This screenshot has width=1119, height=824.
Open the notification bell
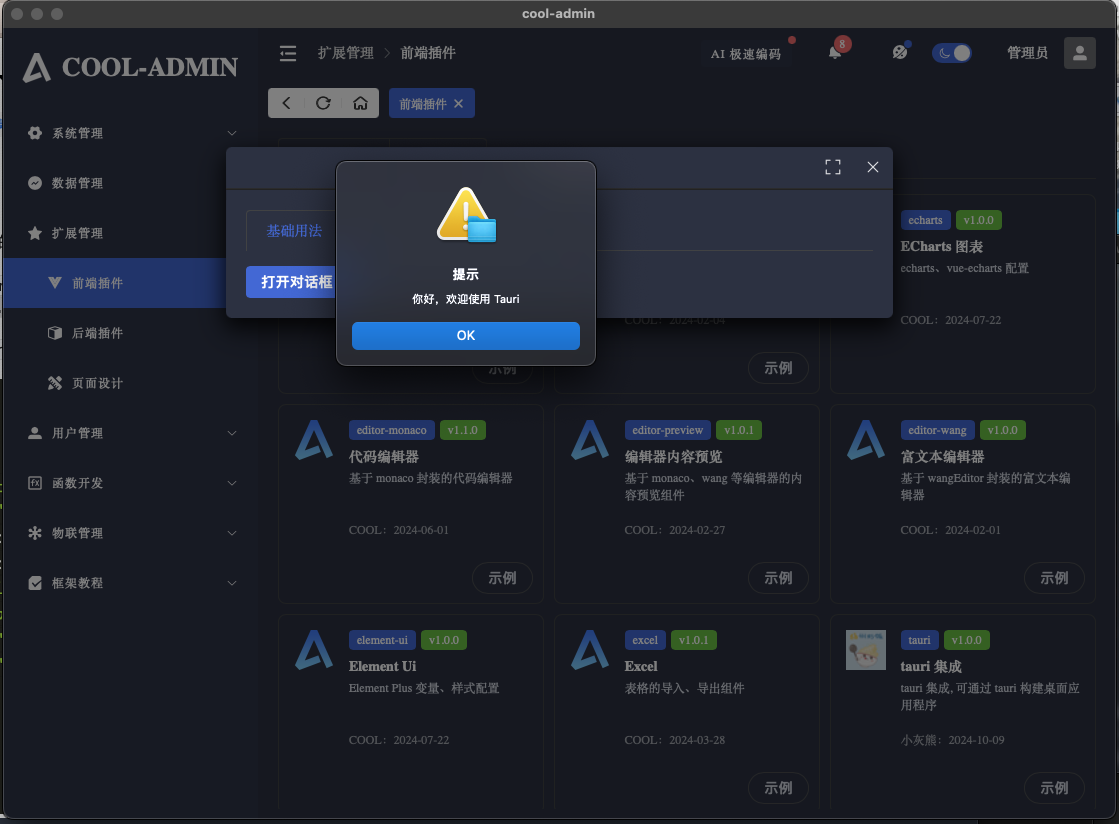click(835, 53)
